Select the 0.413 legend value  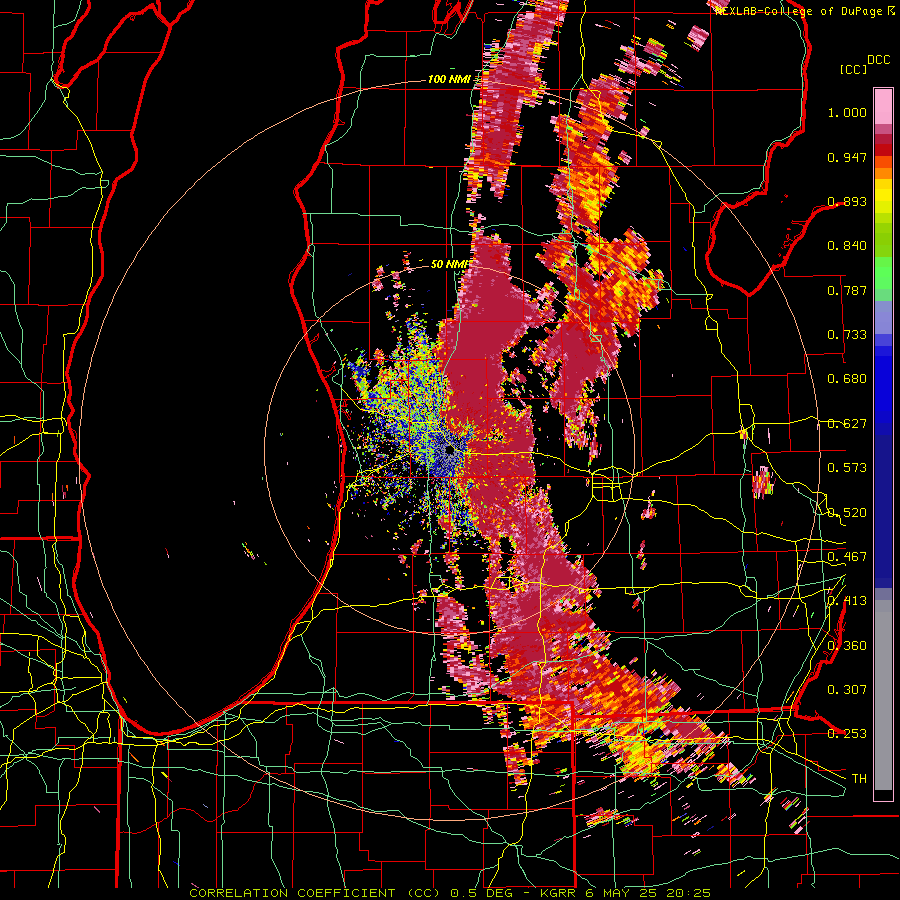click(847, 601)
